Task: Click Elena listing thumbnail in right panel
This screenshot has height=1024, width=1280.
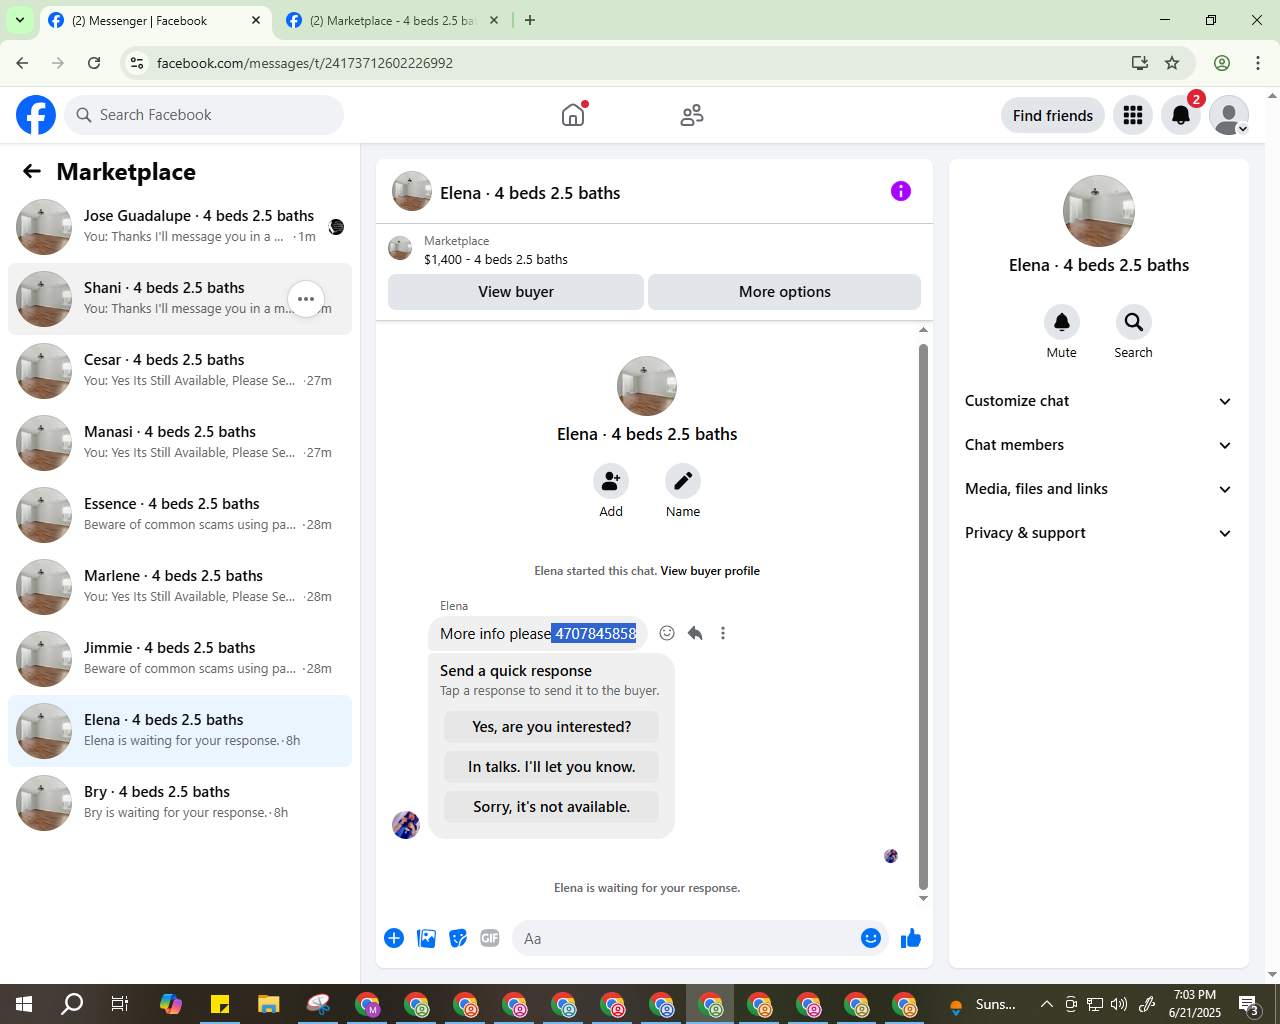Action: (x=1099, y=211)
